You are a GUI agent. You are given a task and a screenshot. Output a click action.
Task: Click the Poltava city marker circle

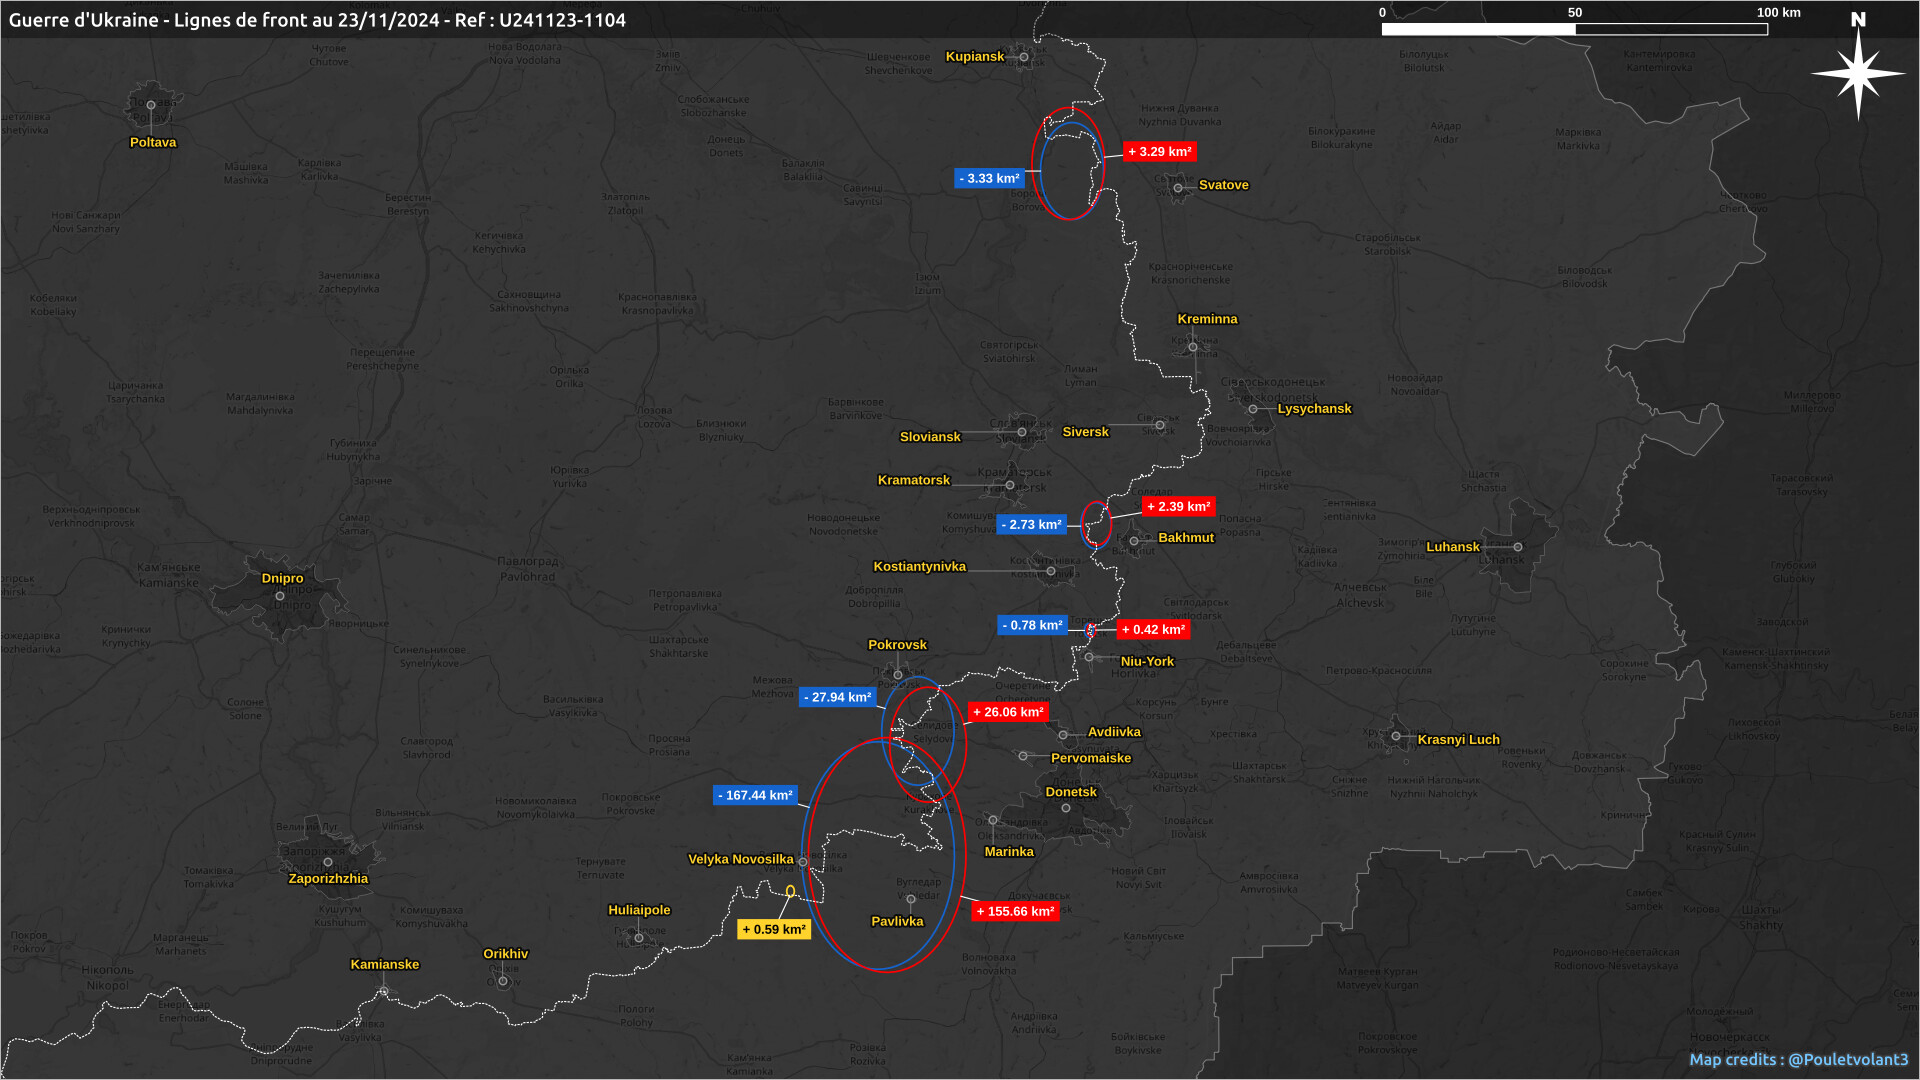[151, 105]
